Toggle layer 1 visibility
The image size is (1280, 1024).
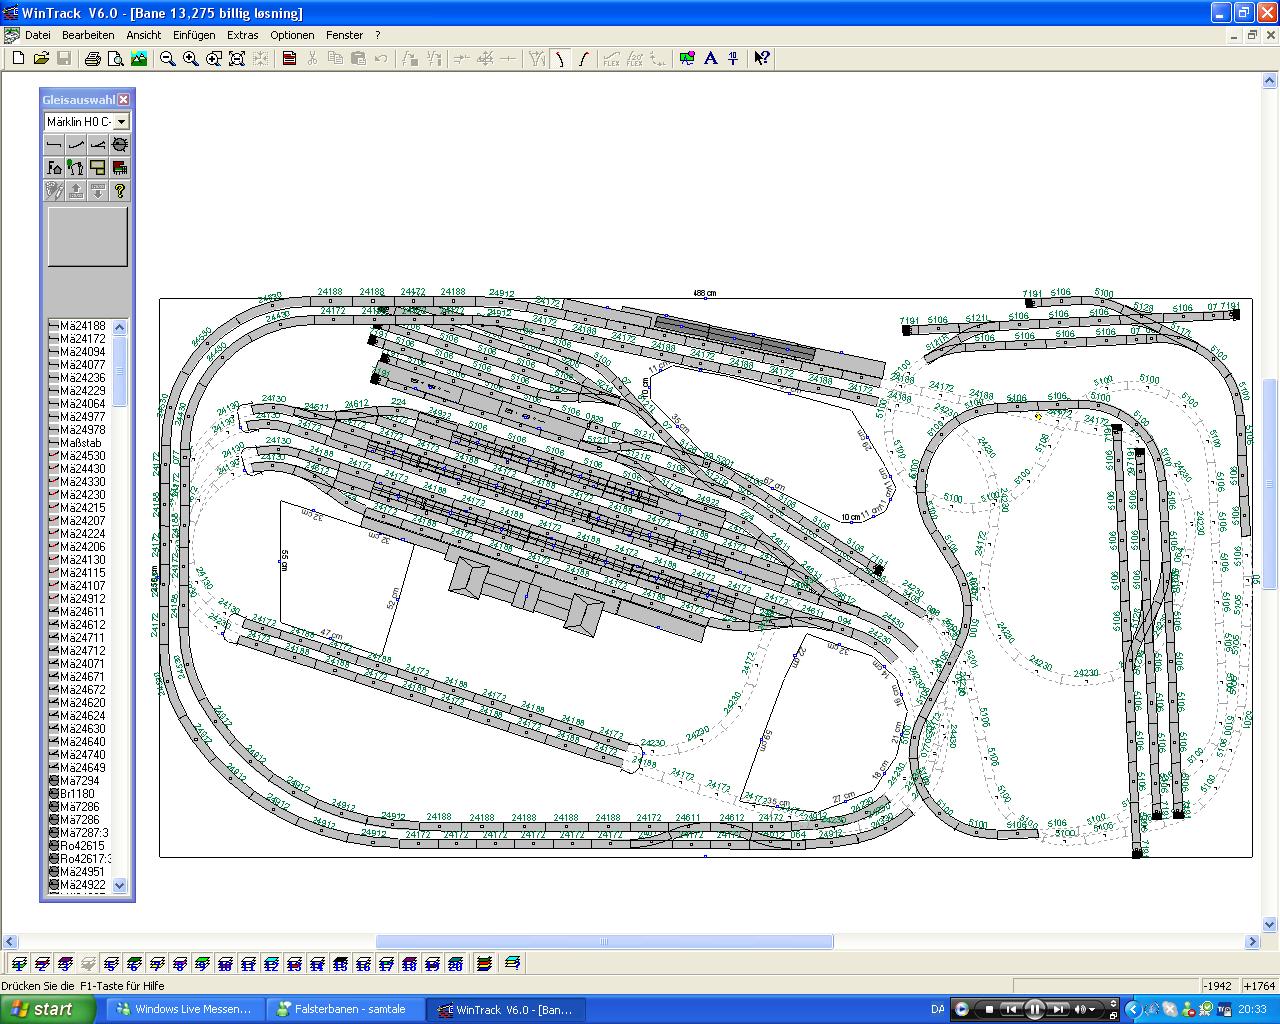(19, 964)
